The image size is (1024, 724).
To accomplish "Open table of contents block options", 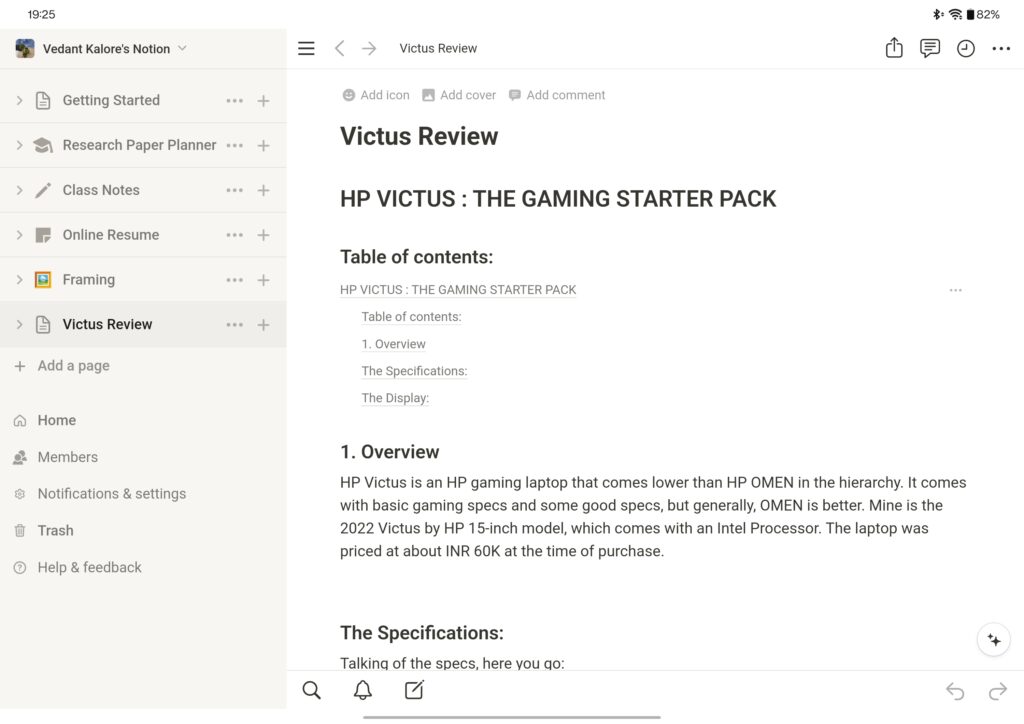I will point(955,290).
